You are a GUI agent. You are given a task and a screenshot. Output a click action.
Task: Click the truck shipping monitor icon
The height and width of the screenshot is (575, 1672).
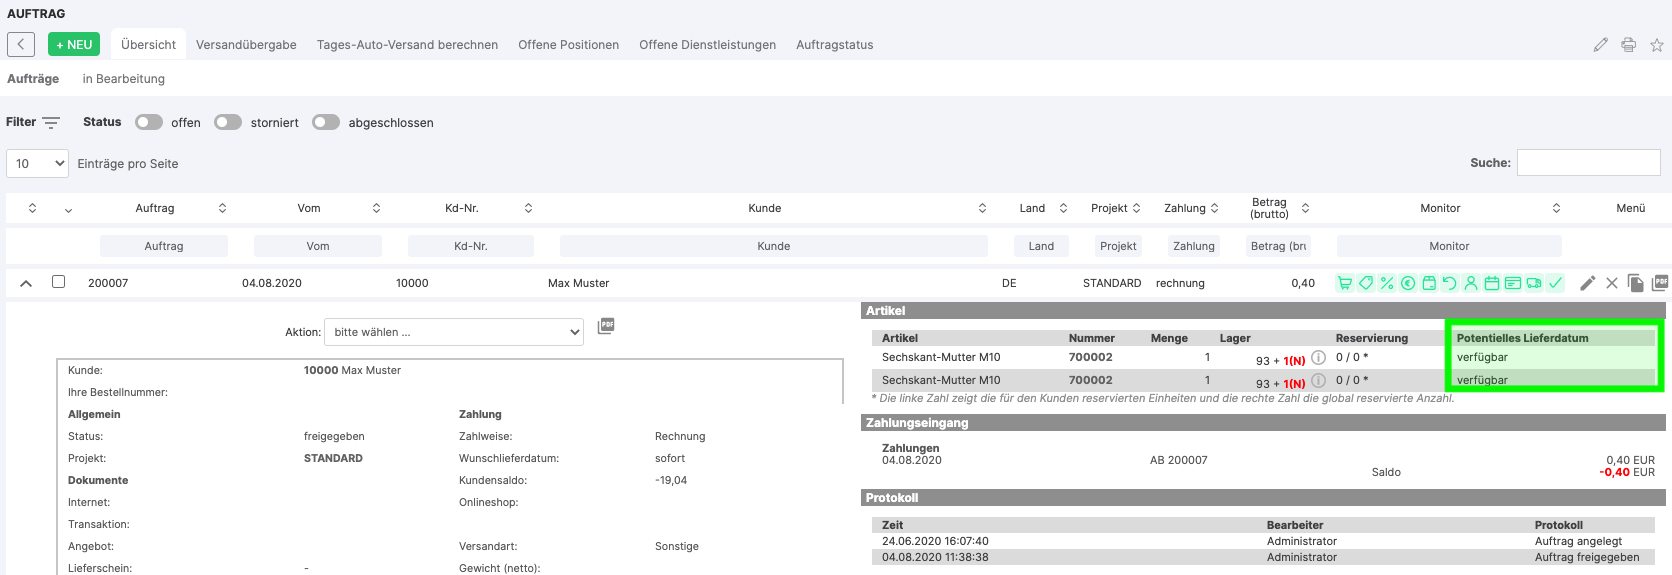[1534, 283]
